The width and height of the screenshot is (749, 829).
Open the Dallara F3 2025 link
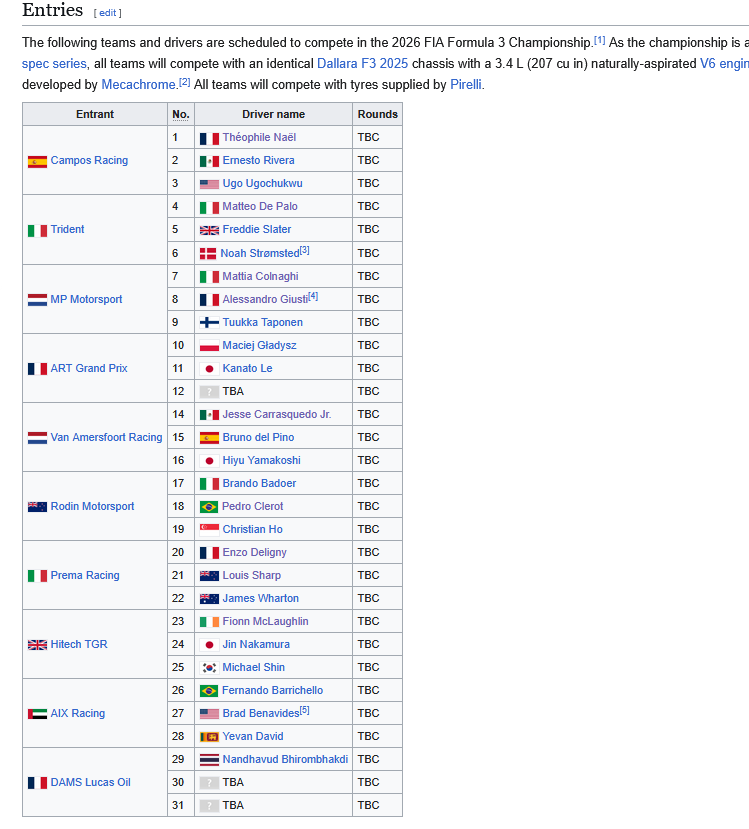coord(362,63)
